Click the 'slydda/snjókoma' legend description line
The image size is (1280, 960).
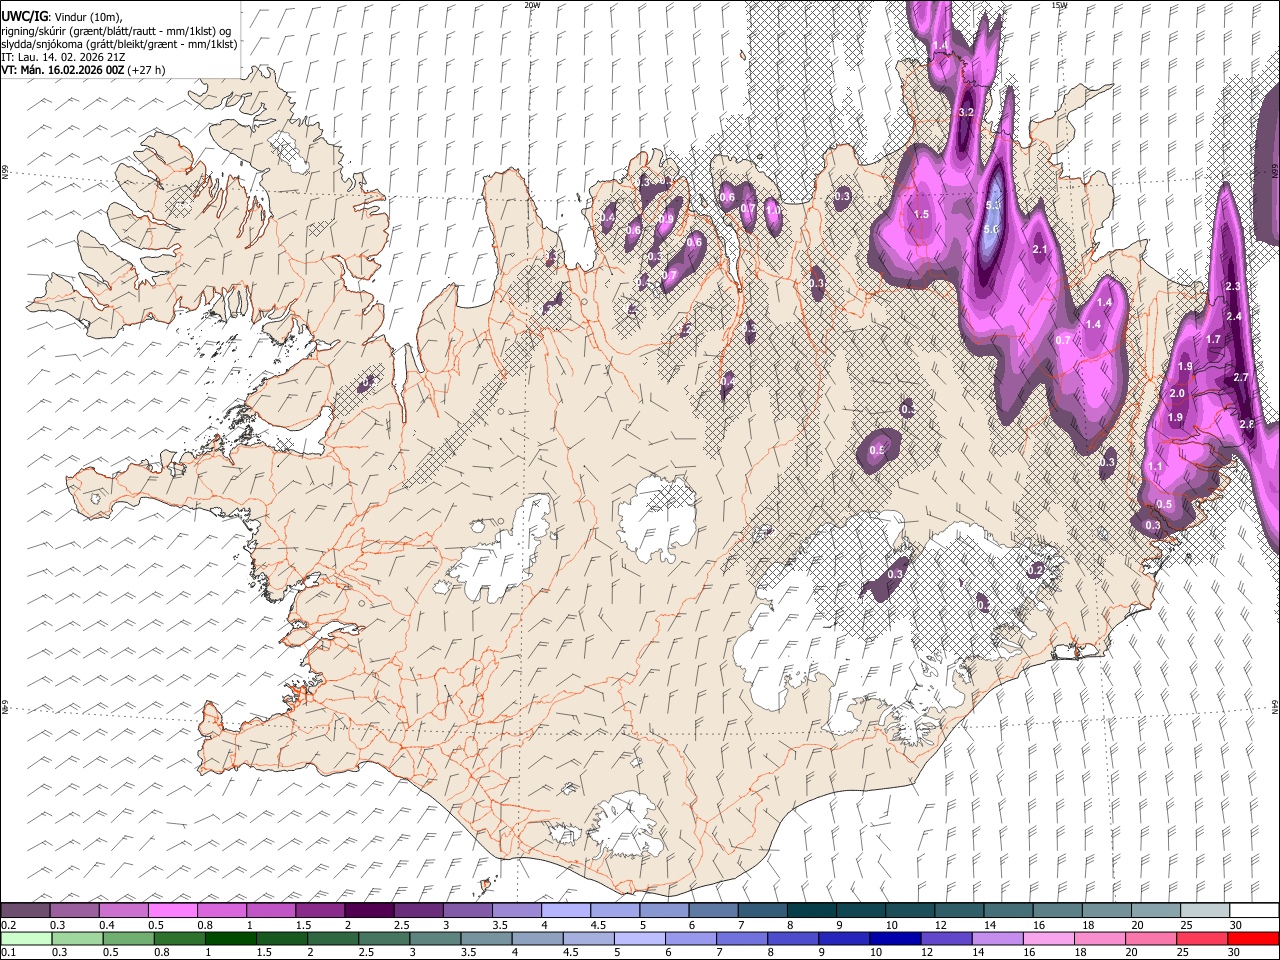(x=119, y=44)
